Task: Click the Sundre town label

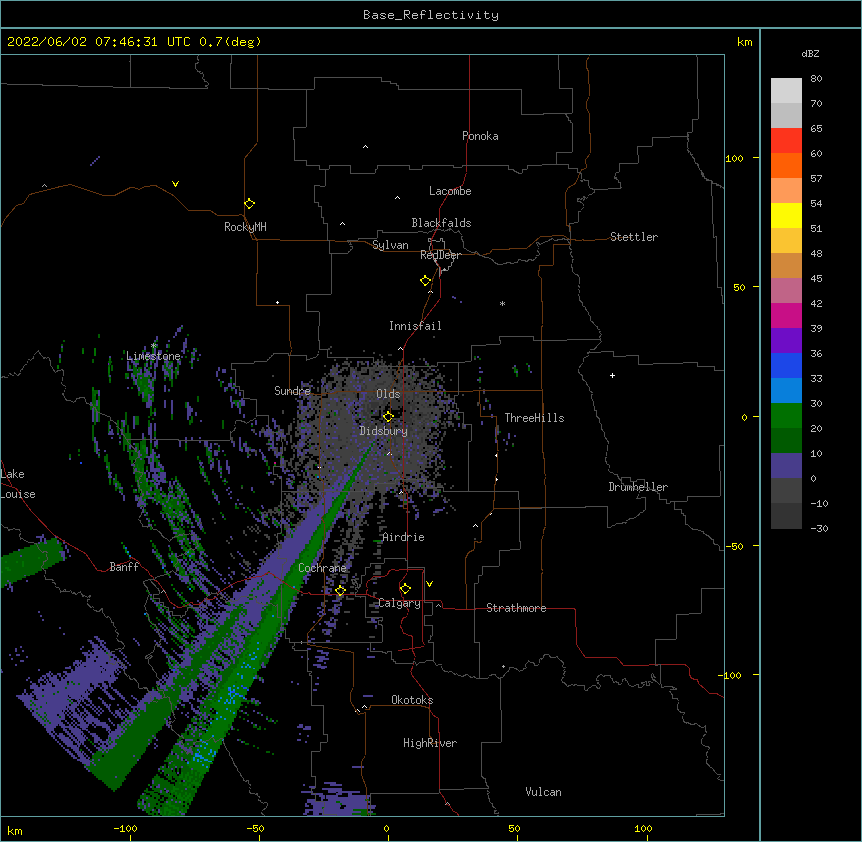Action: point(292,391)
